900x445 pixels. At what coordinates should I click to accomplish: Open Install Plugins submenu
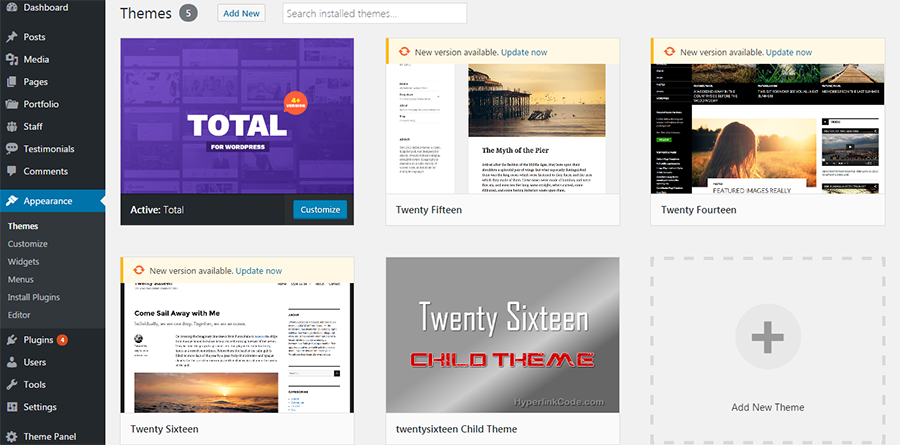pos(34,297)
